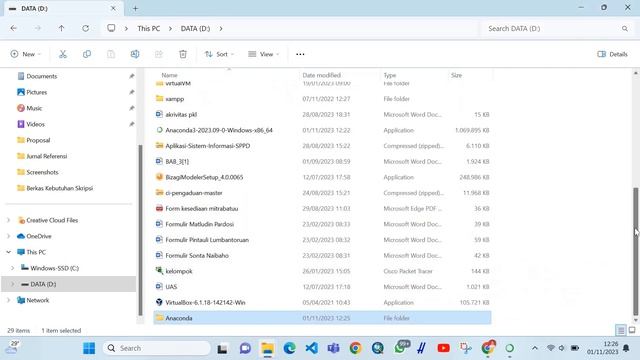The width and height of the screenshot is (640, 360).
Task: Click the search magnifier icon
Action: click(x=625, y=29)
